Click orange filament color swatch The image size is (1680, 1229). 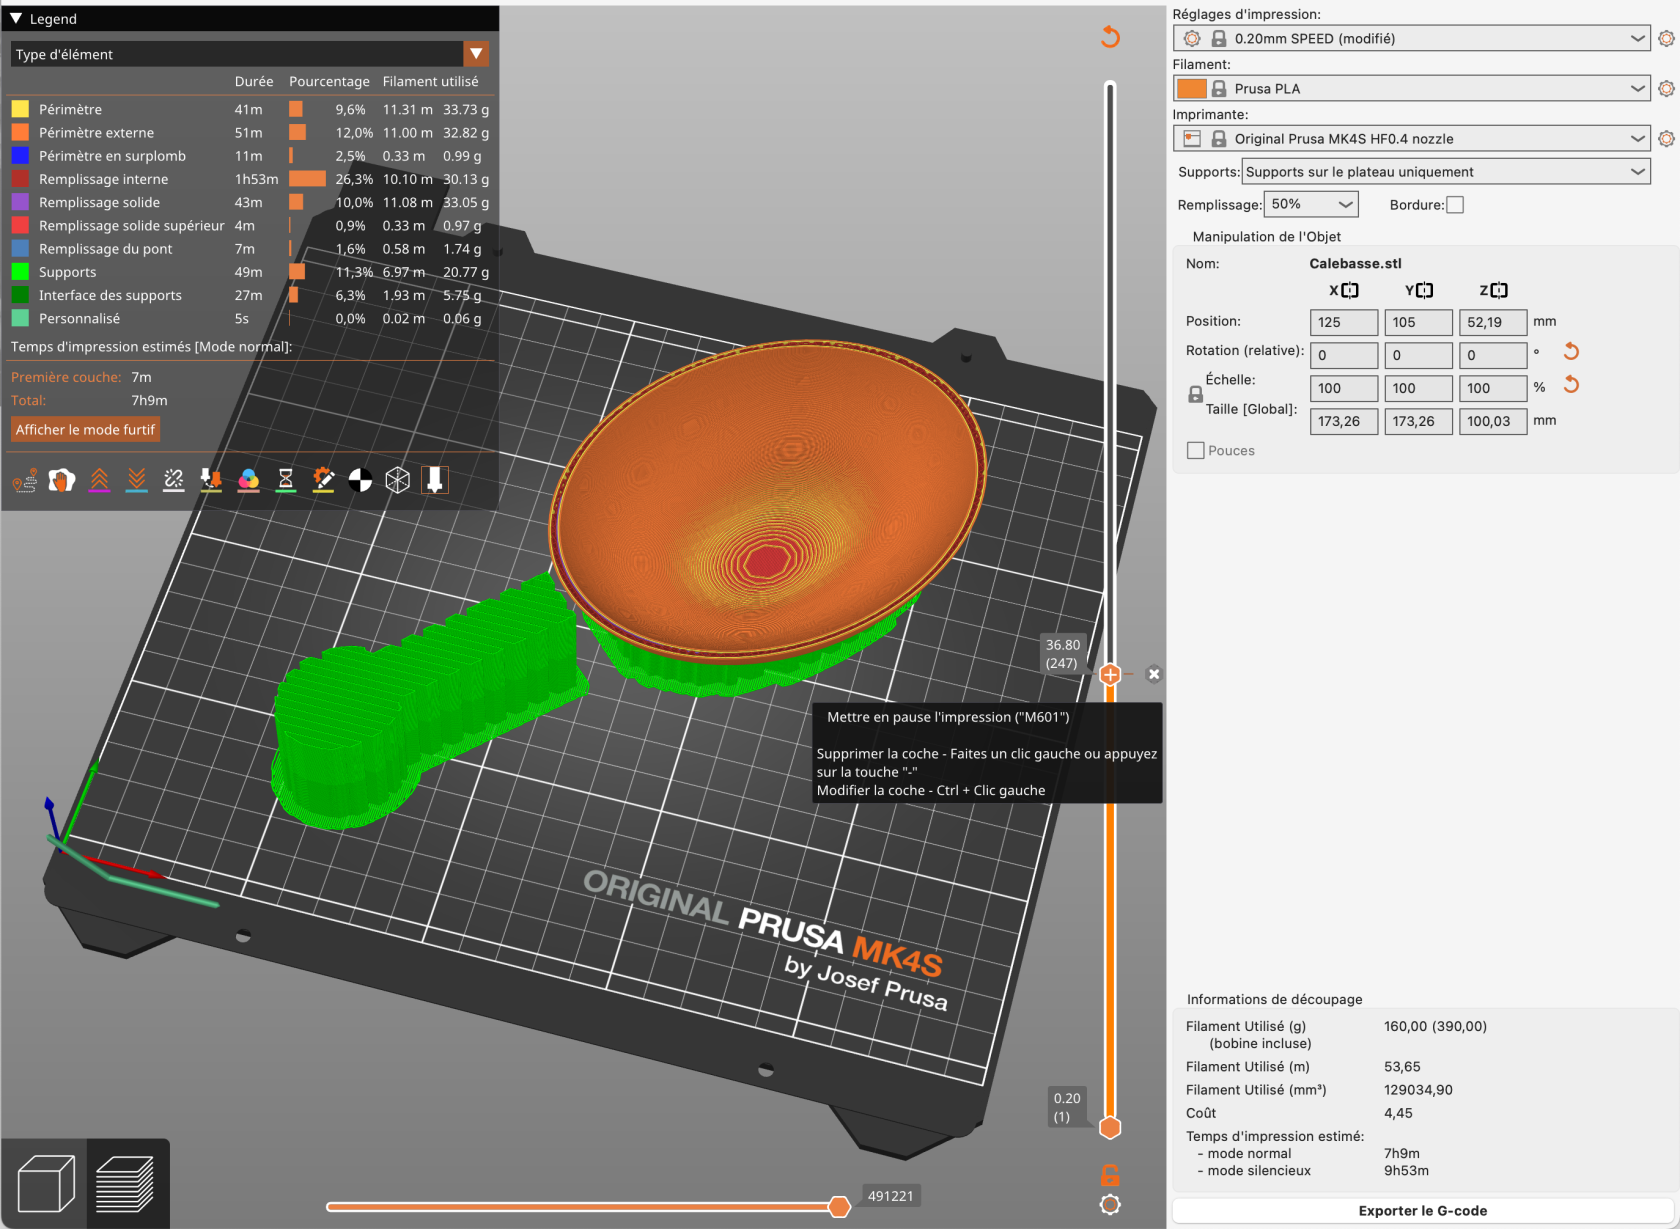click(1191, 89)
